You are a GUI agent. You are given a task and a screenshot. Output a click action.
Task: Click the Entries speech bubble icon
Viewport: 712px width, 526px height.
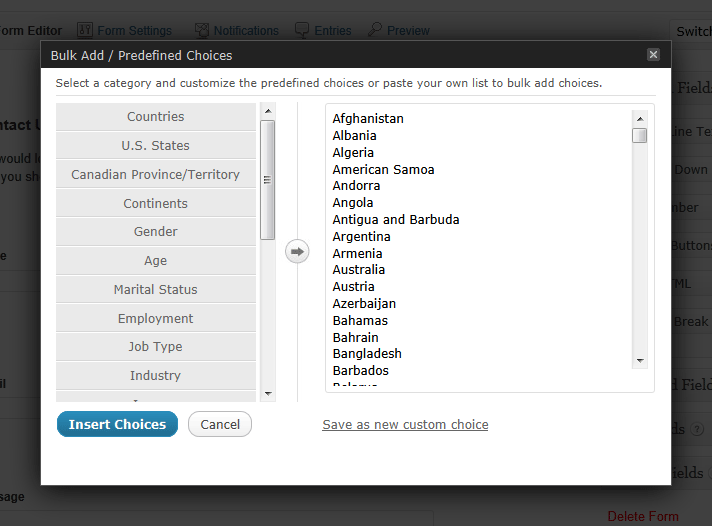click(302, 30)
